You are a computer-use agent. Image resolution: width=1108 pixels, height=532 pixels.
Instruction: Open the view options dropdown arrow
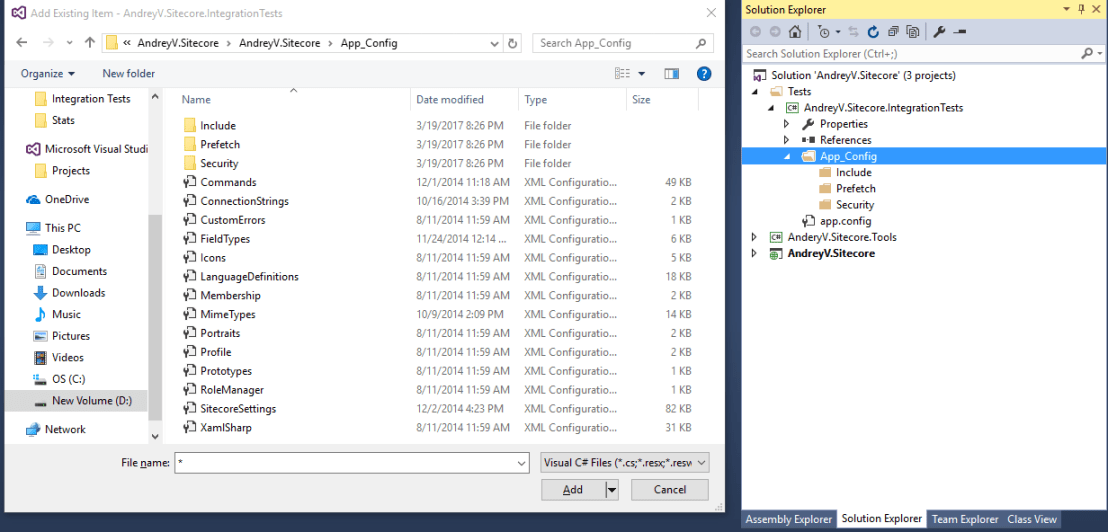click(642, 73)
